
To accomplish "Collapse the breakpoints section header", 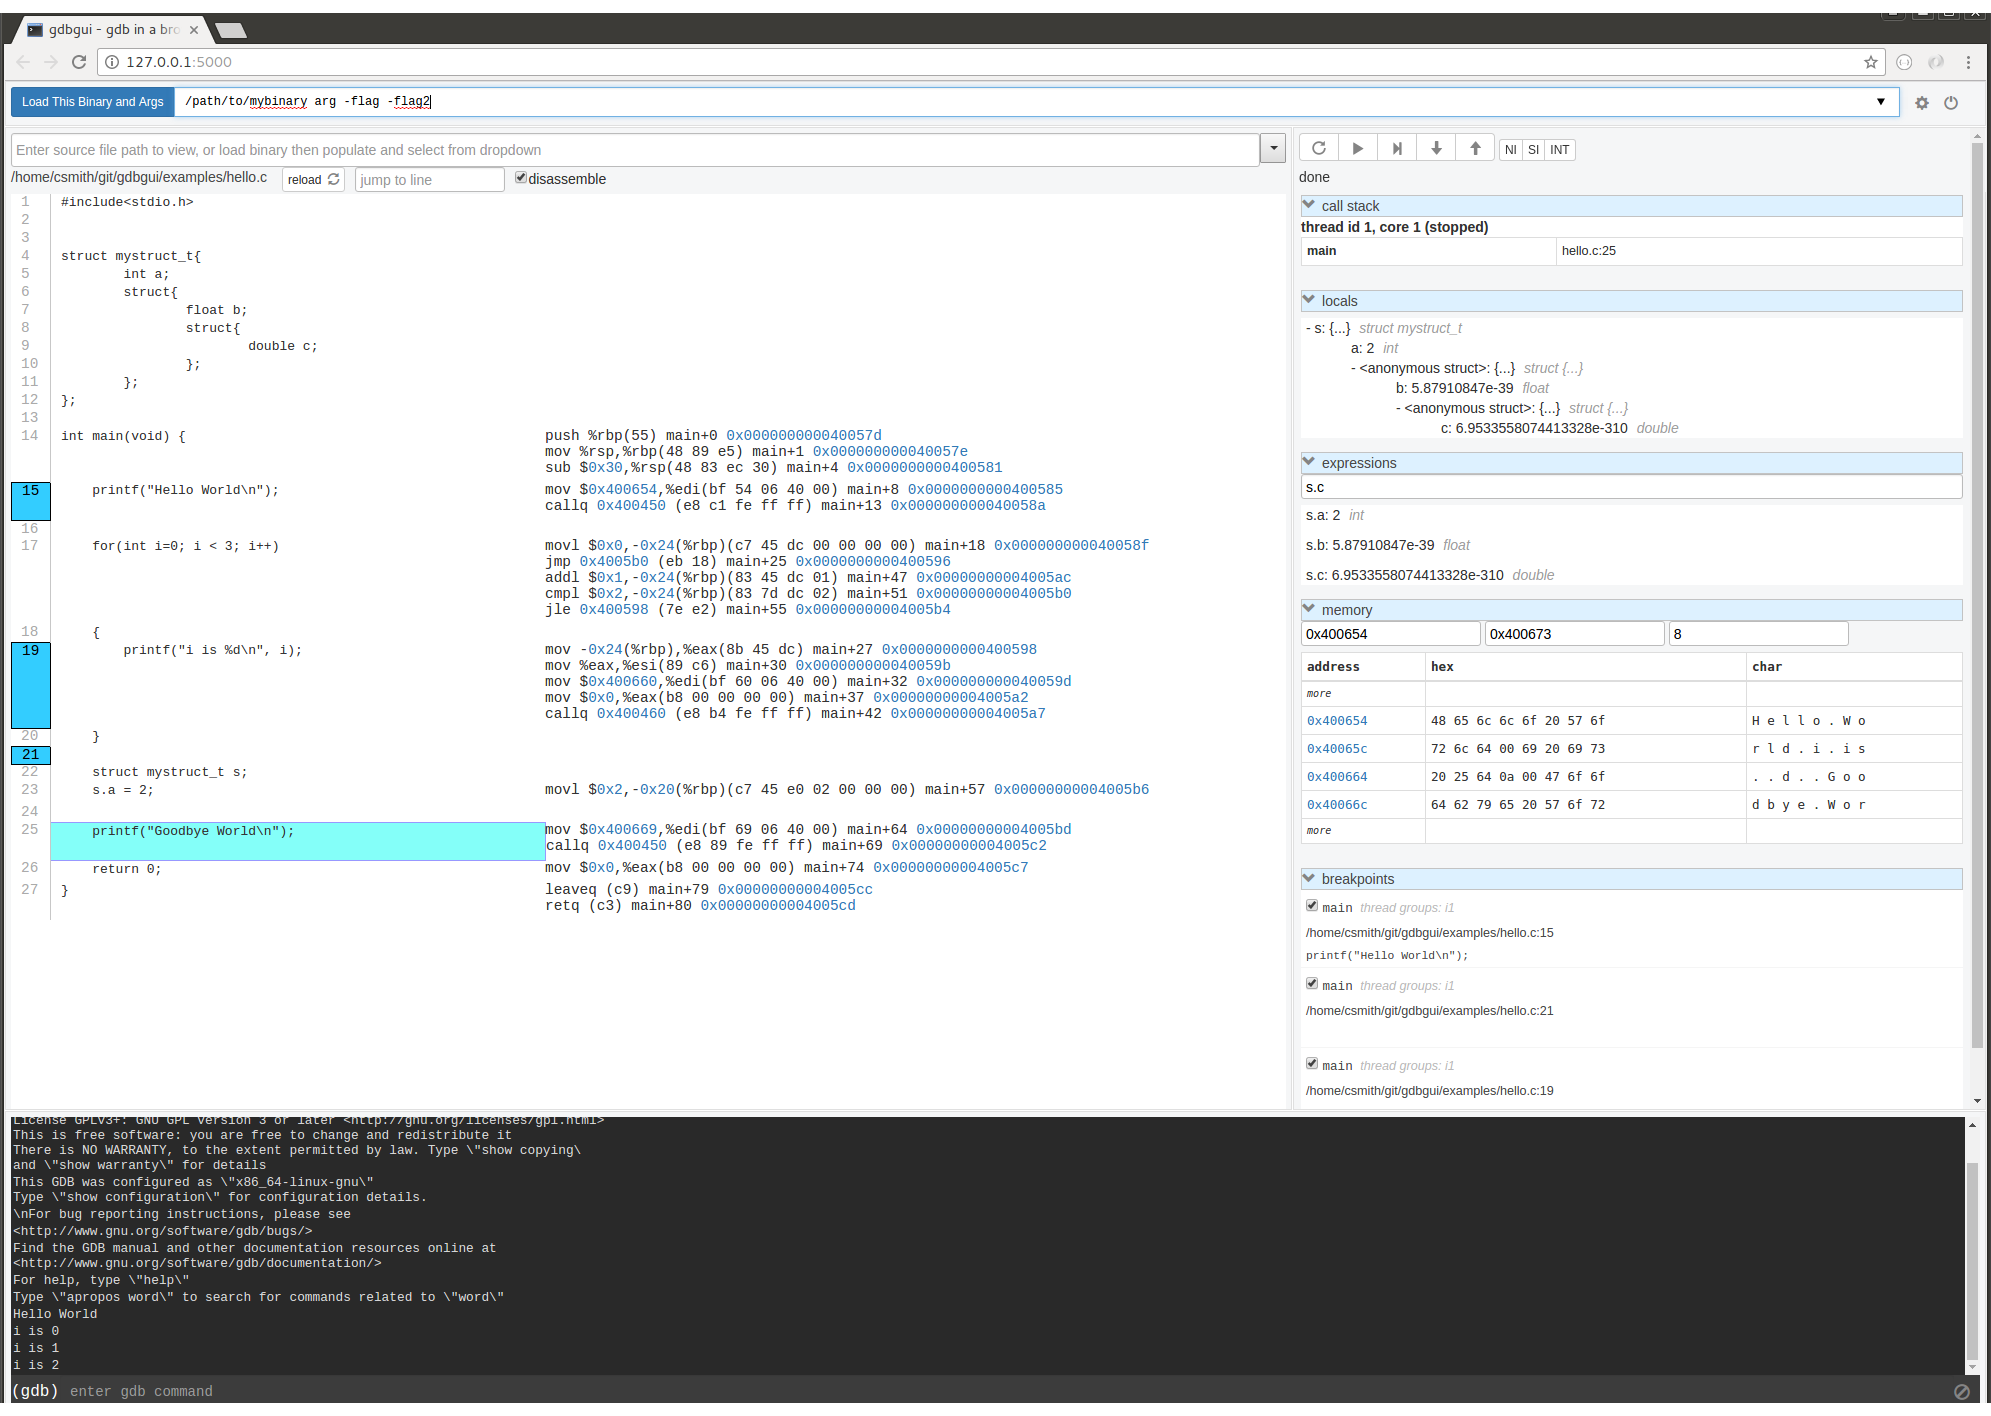I will coord(1309,877).
